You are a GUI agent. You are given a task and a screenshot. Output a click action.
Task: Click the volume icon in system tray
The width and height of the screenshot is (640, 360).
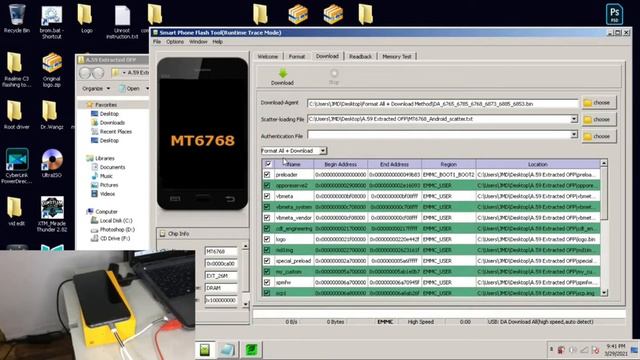[x=573, y=350]
